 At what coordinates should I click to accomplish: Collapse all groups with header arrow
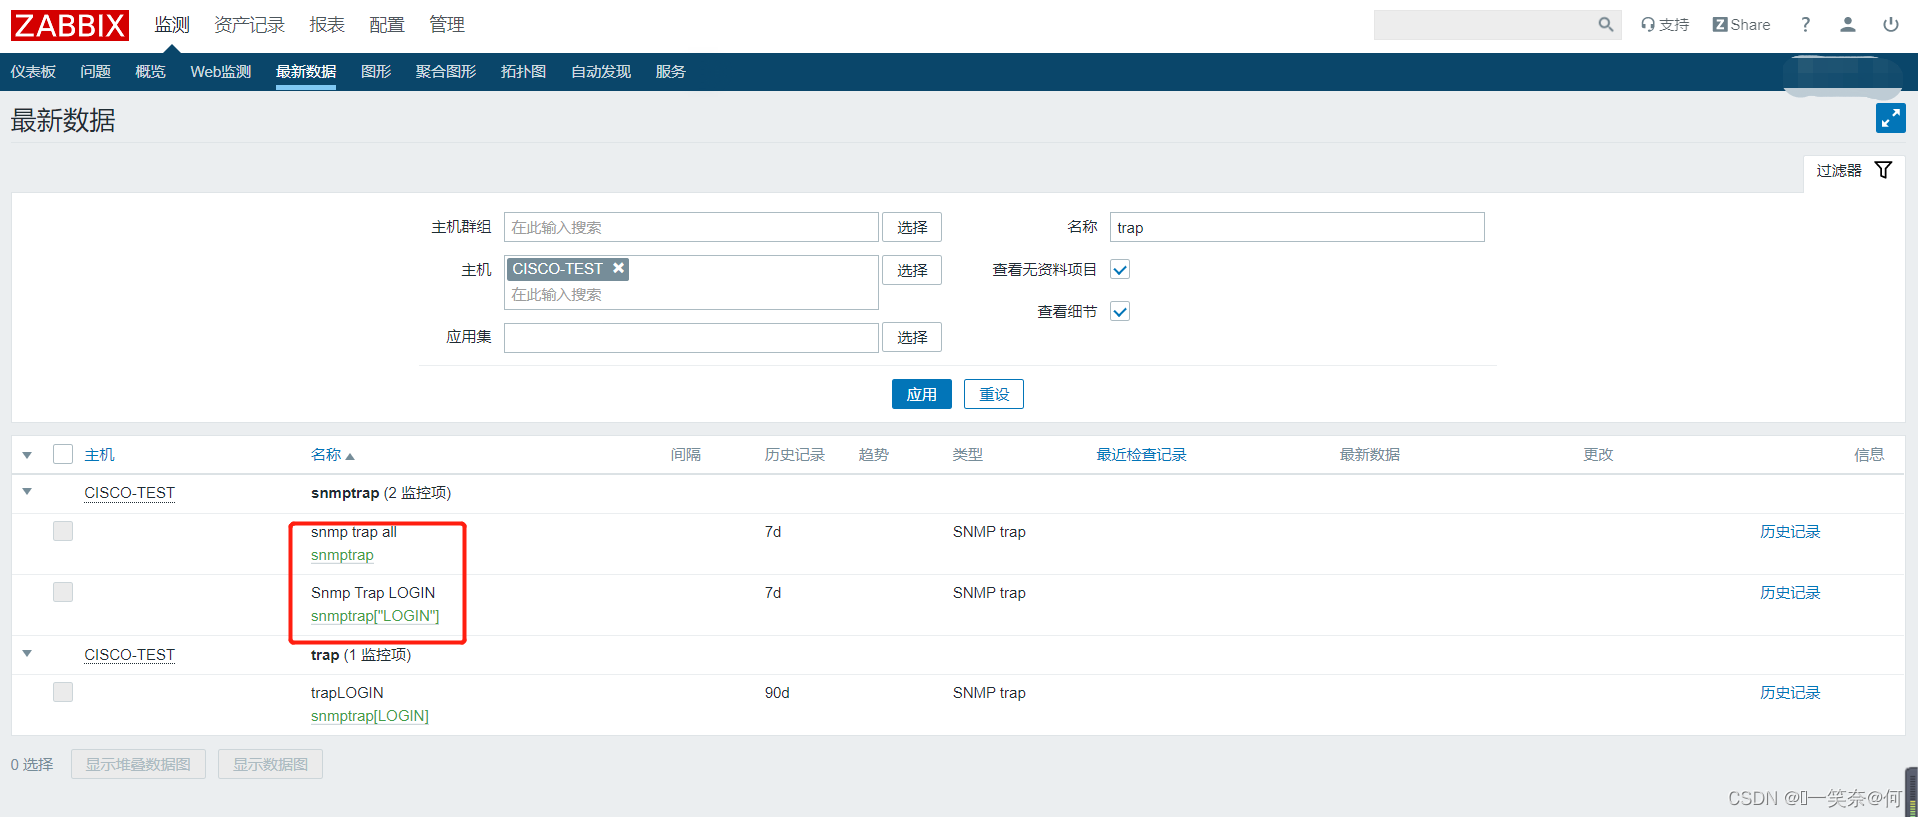pos(27,455)
